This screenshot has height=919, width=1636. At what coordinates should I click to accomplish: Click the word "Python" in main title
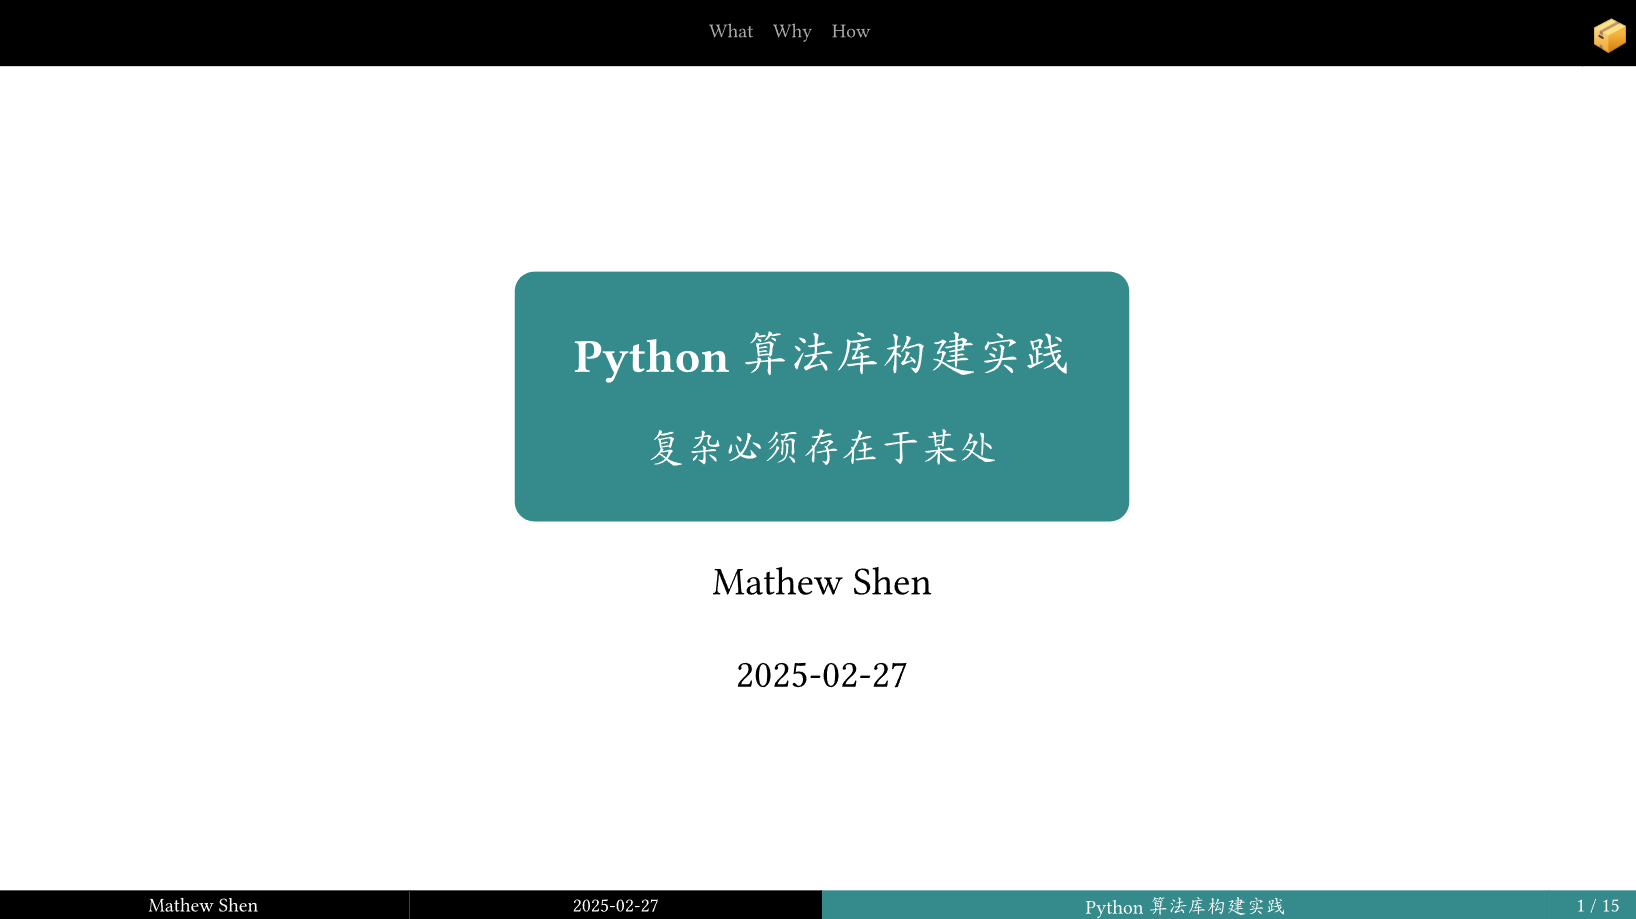651,357
